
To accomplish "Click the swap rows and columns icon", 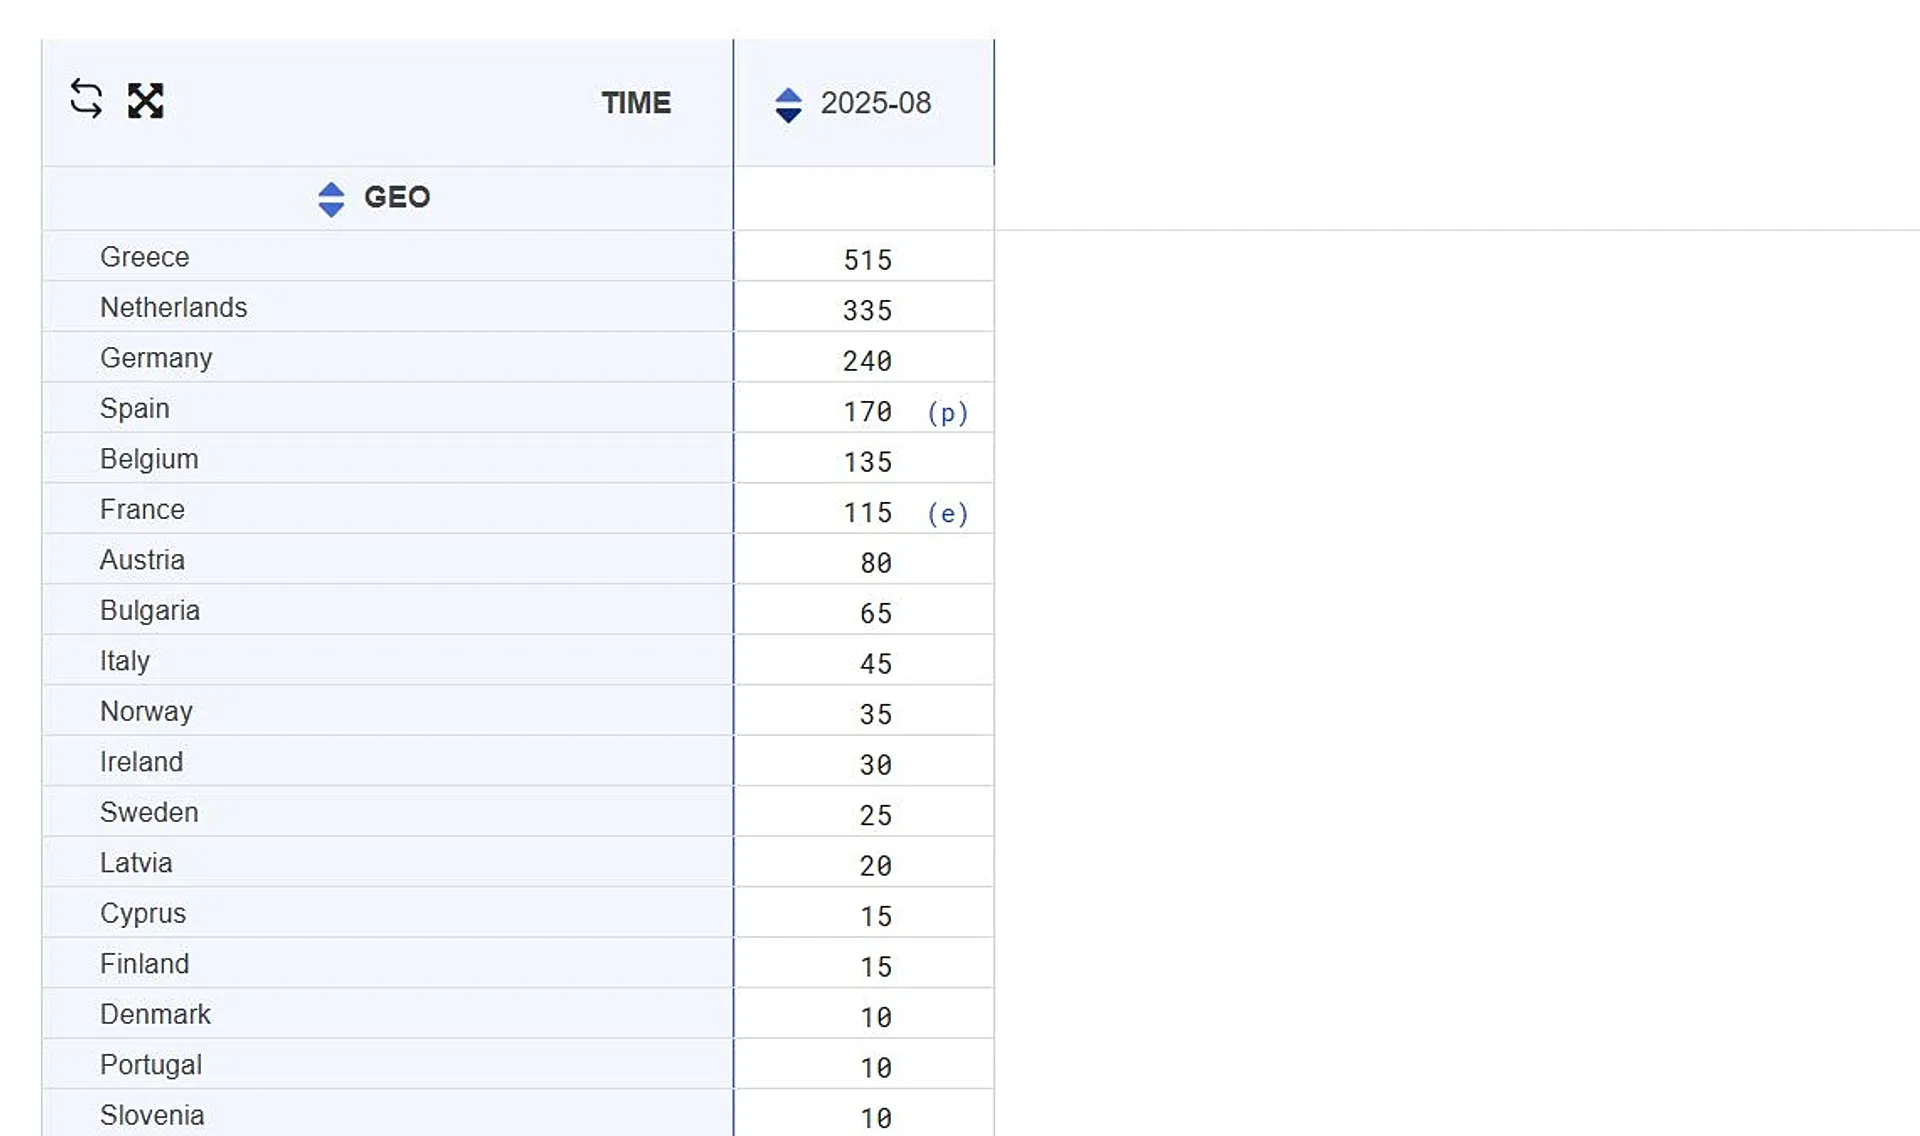I will click(86, 100).
